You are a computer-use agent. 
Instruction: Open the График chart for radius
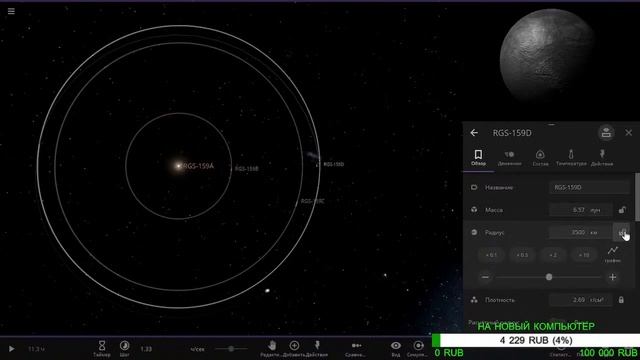[613, 254]
